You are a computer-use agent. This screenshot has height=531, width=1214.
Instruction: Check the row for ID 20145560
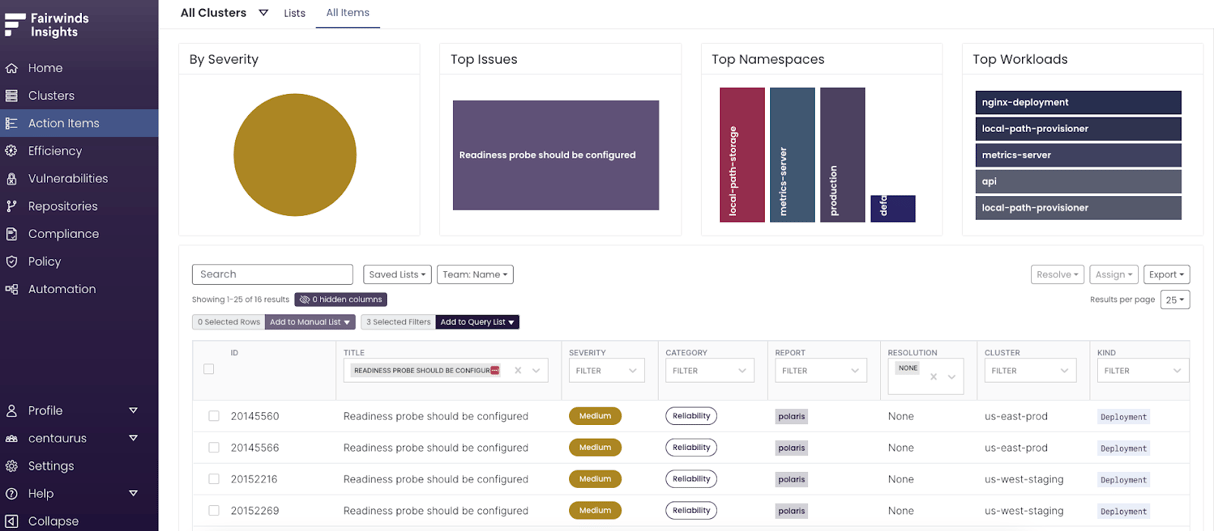214,416
